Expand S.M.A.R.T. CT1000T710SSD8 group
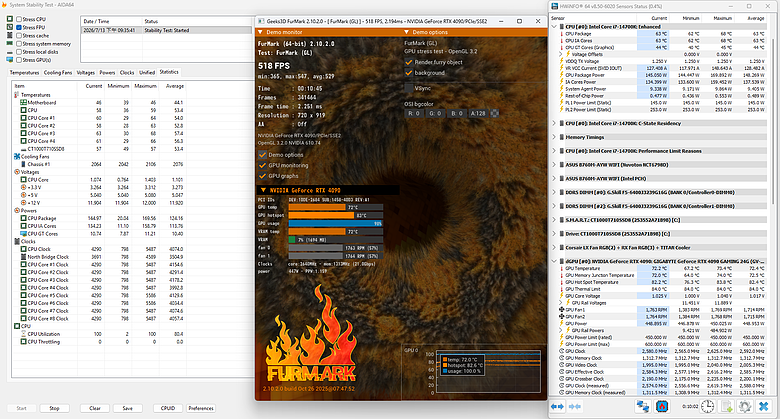Image resolution: width=780 pixels, height=419 pixels. [x=555, y=219]
